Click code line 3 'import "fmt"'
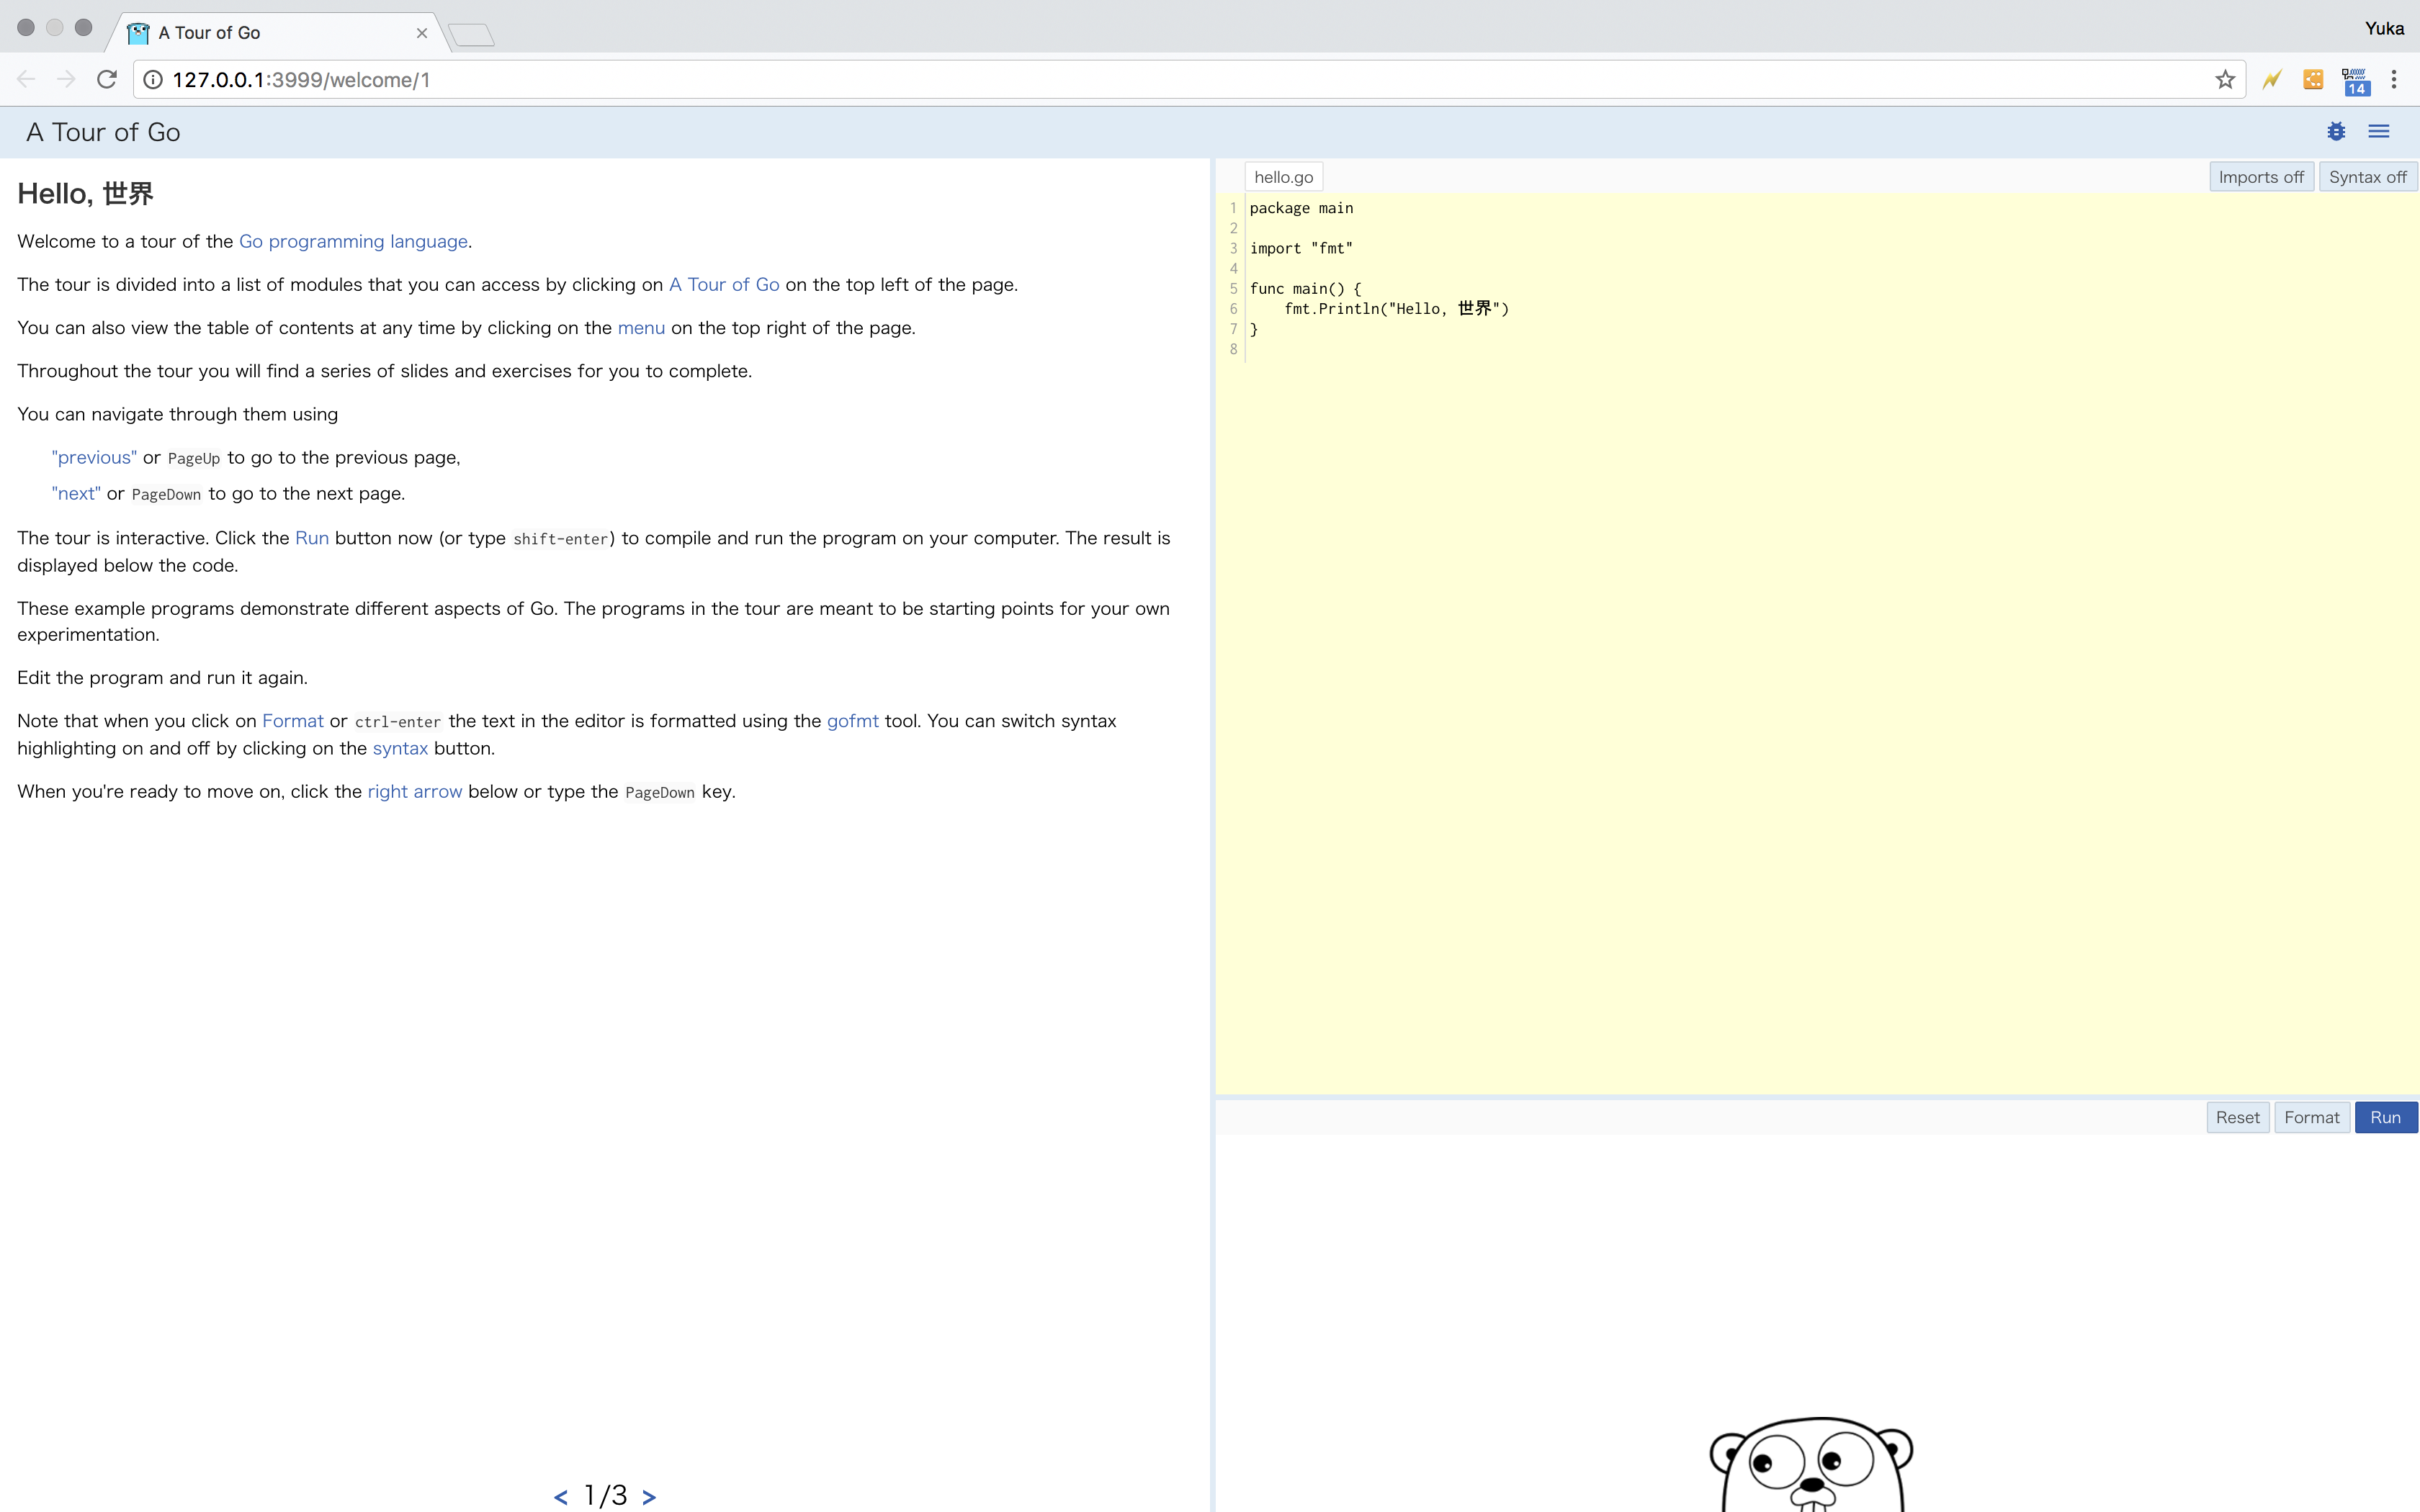Image resolution: width=2420 pixels, height=1512 pixels. pos(1301,248)
